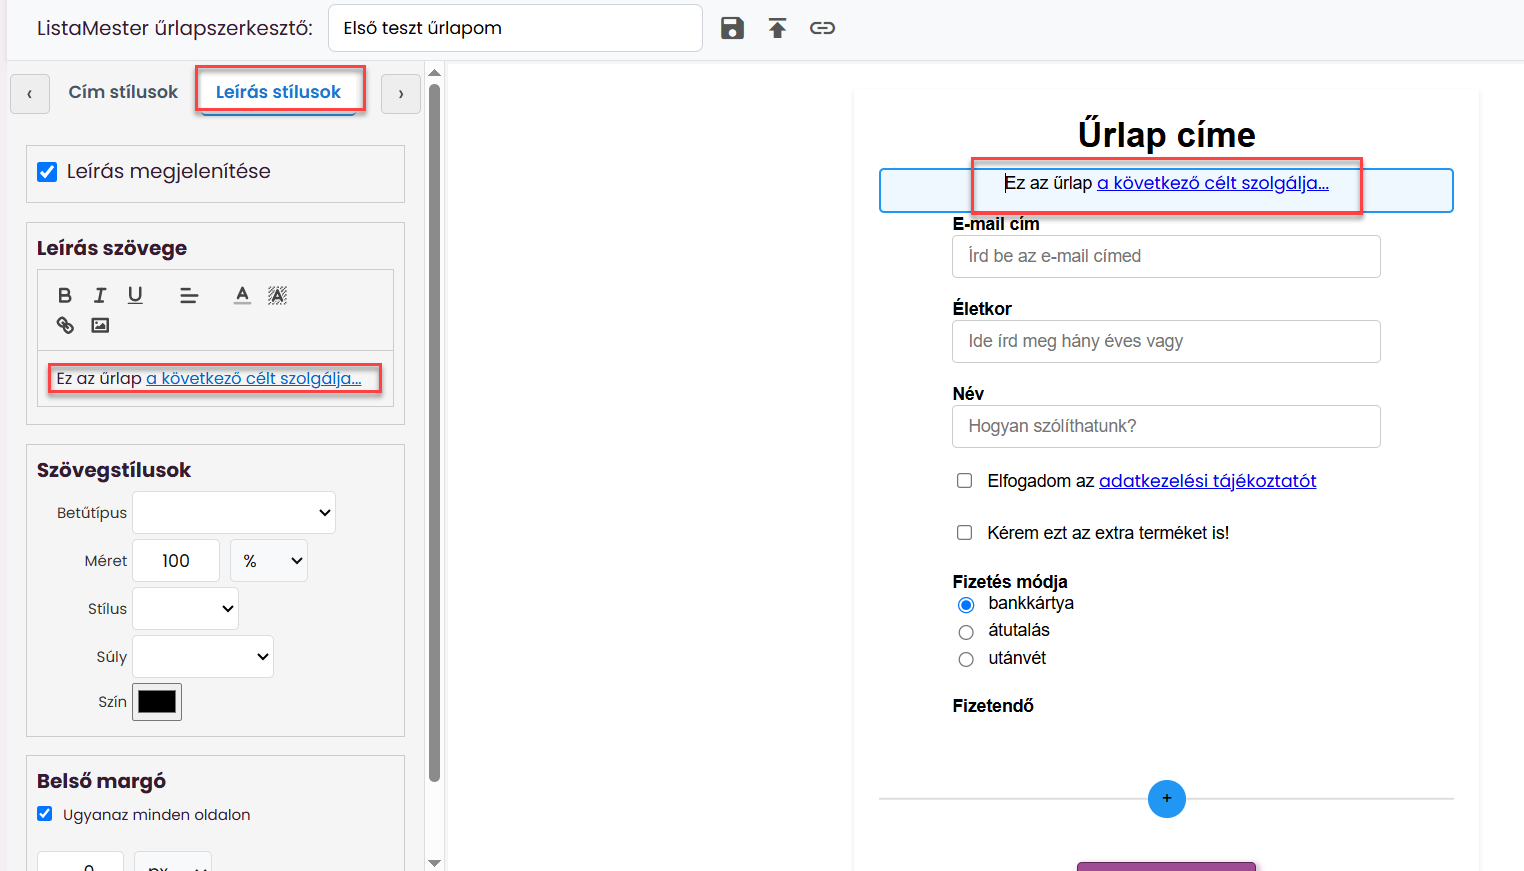Open the Stílus dropdown
Viewport: 1524px width, 871px height.
[x=185, y=609]
